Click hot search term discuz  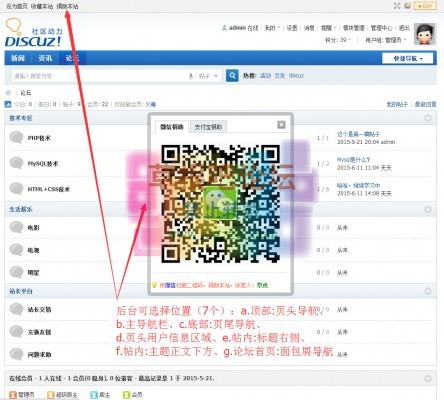(x=296, y=76)
